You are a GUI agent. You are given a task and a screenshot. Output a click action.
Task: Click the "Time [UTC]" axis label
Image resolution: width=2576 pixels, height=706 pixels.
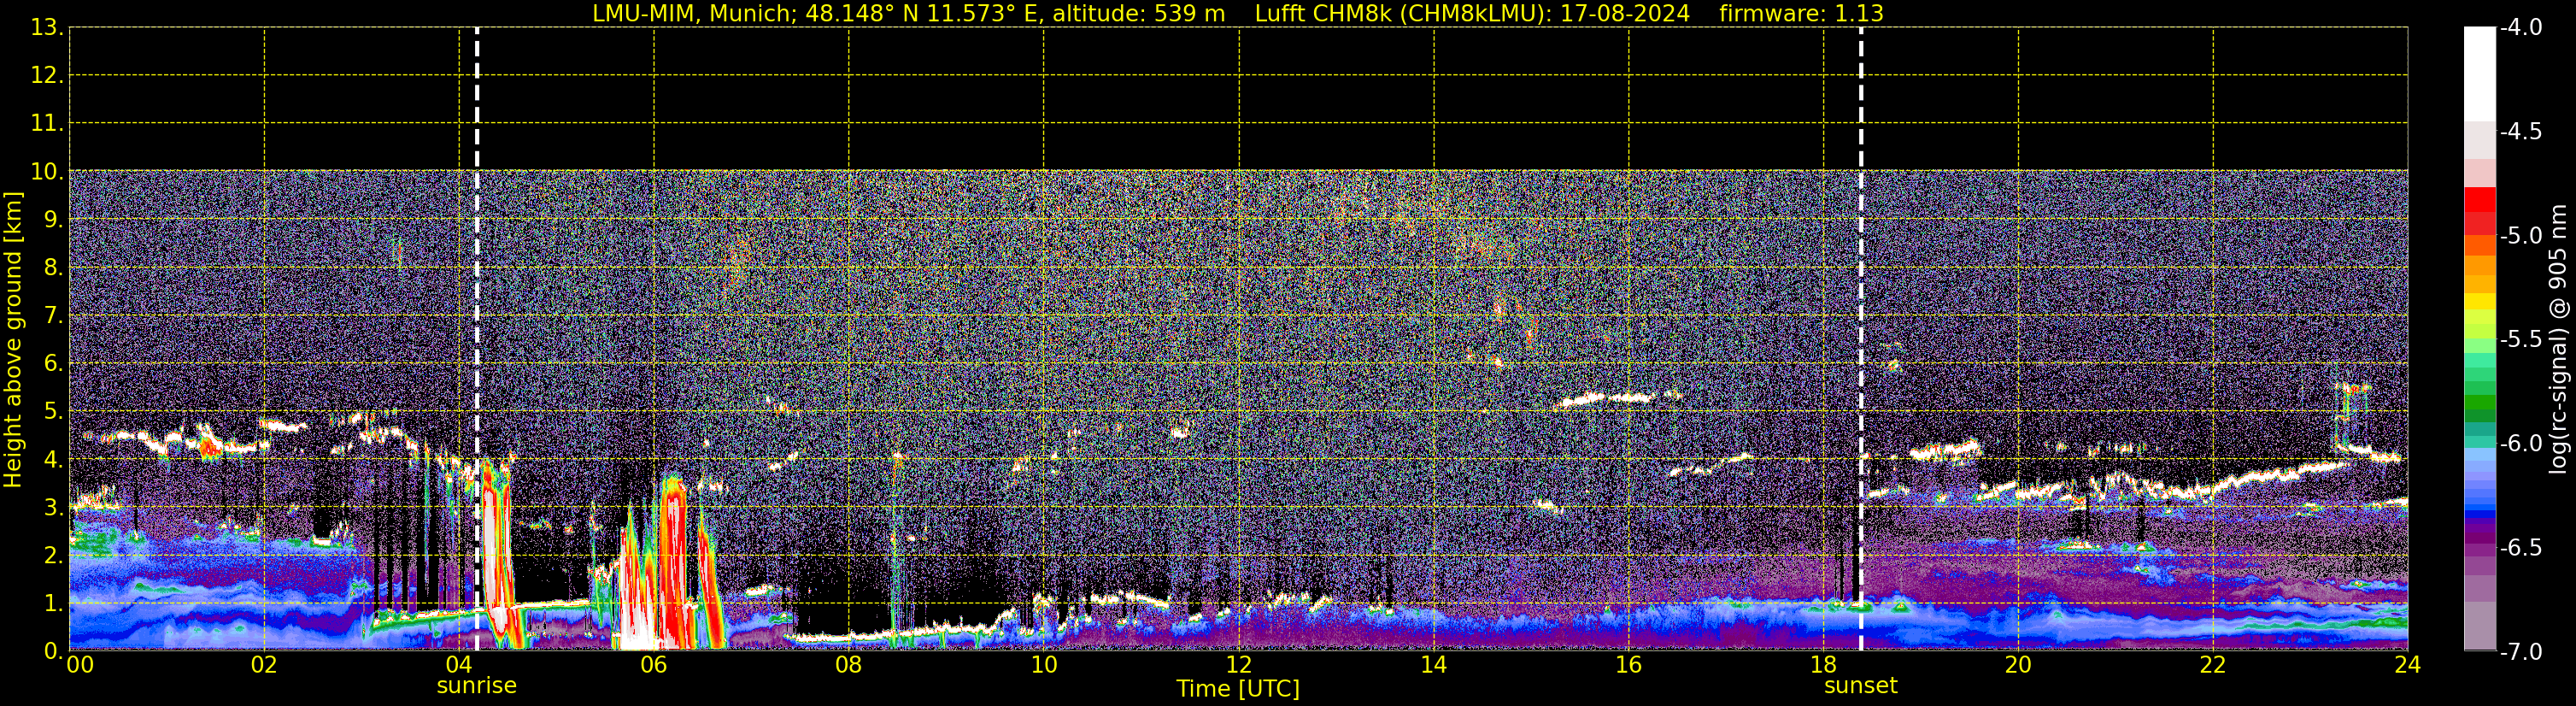tap(1238, 689)
